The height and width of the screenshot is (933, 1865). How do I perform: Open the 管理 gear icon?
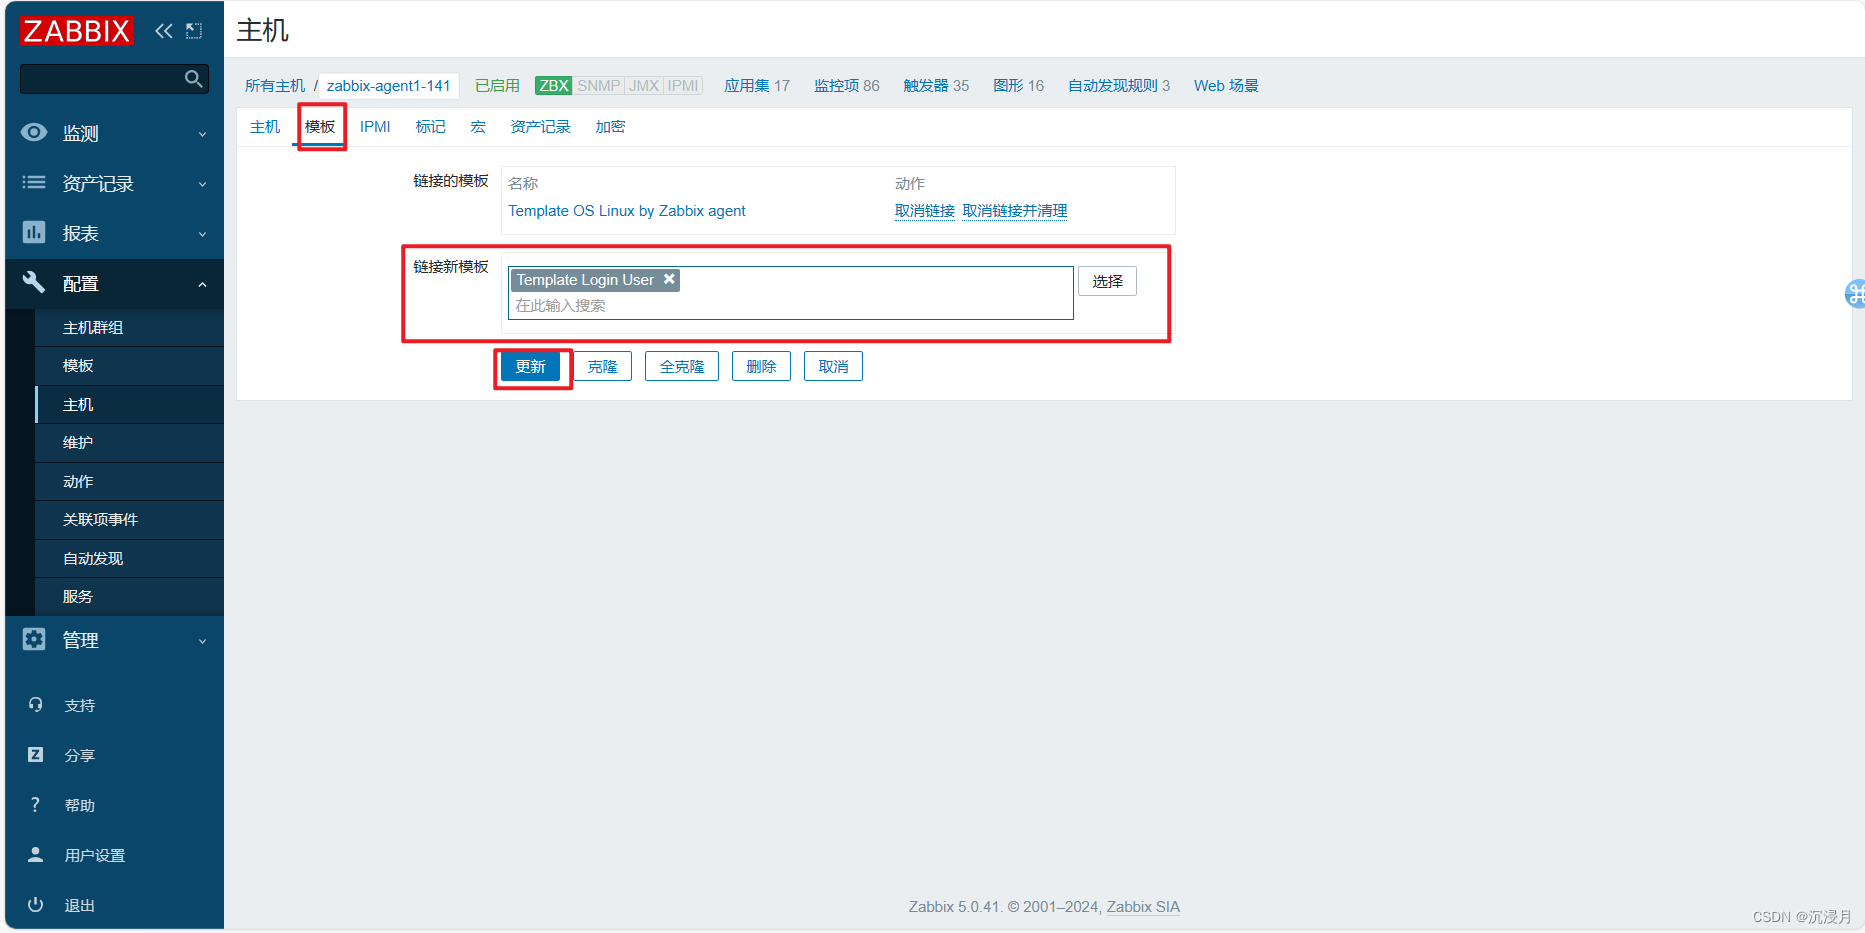coord(34,639)
